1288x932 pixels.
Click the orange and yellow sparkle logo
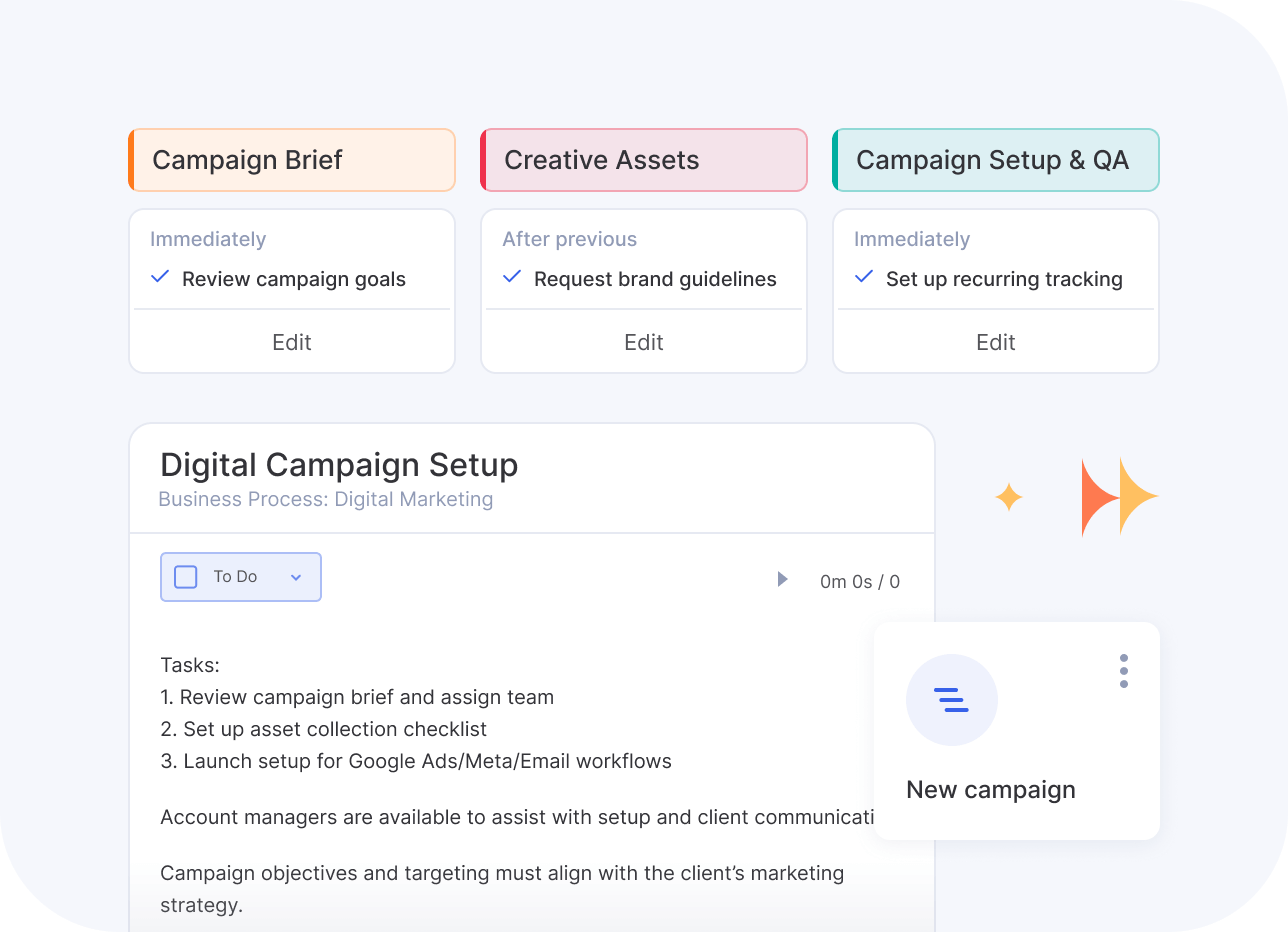point(1118,497)
